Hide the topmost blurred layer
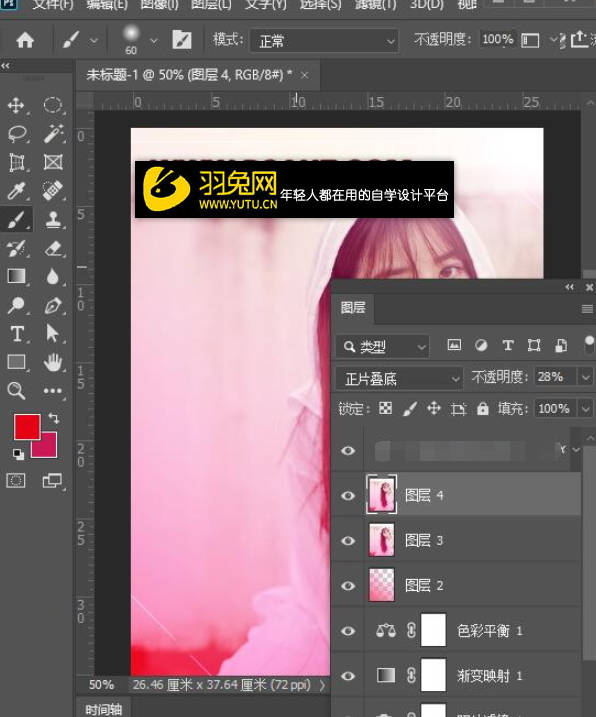Screen dimensions: 596x717 [x=348, y=451]
